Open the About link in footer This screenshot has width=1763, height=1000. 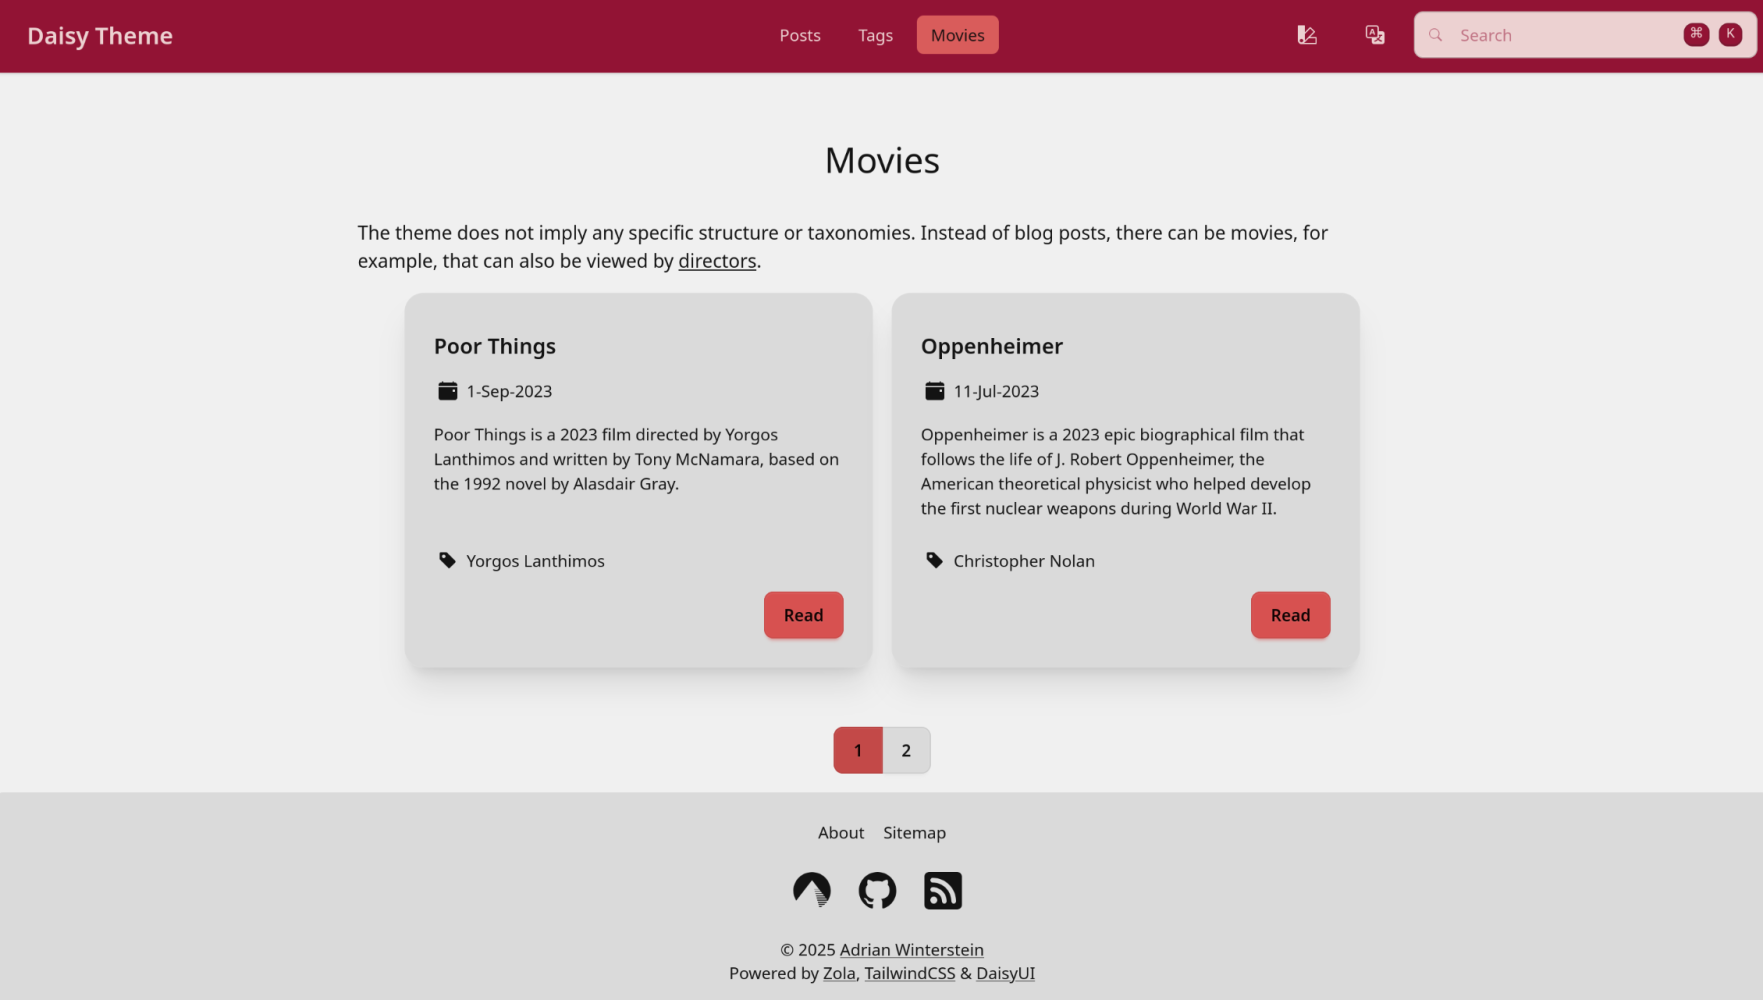(x=840, y=833)
